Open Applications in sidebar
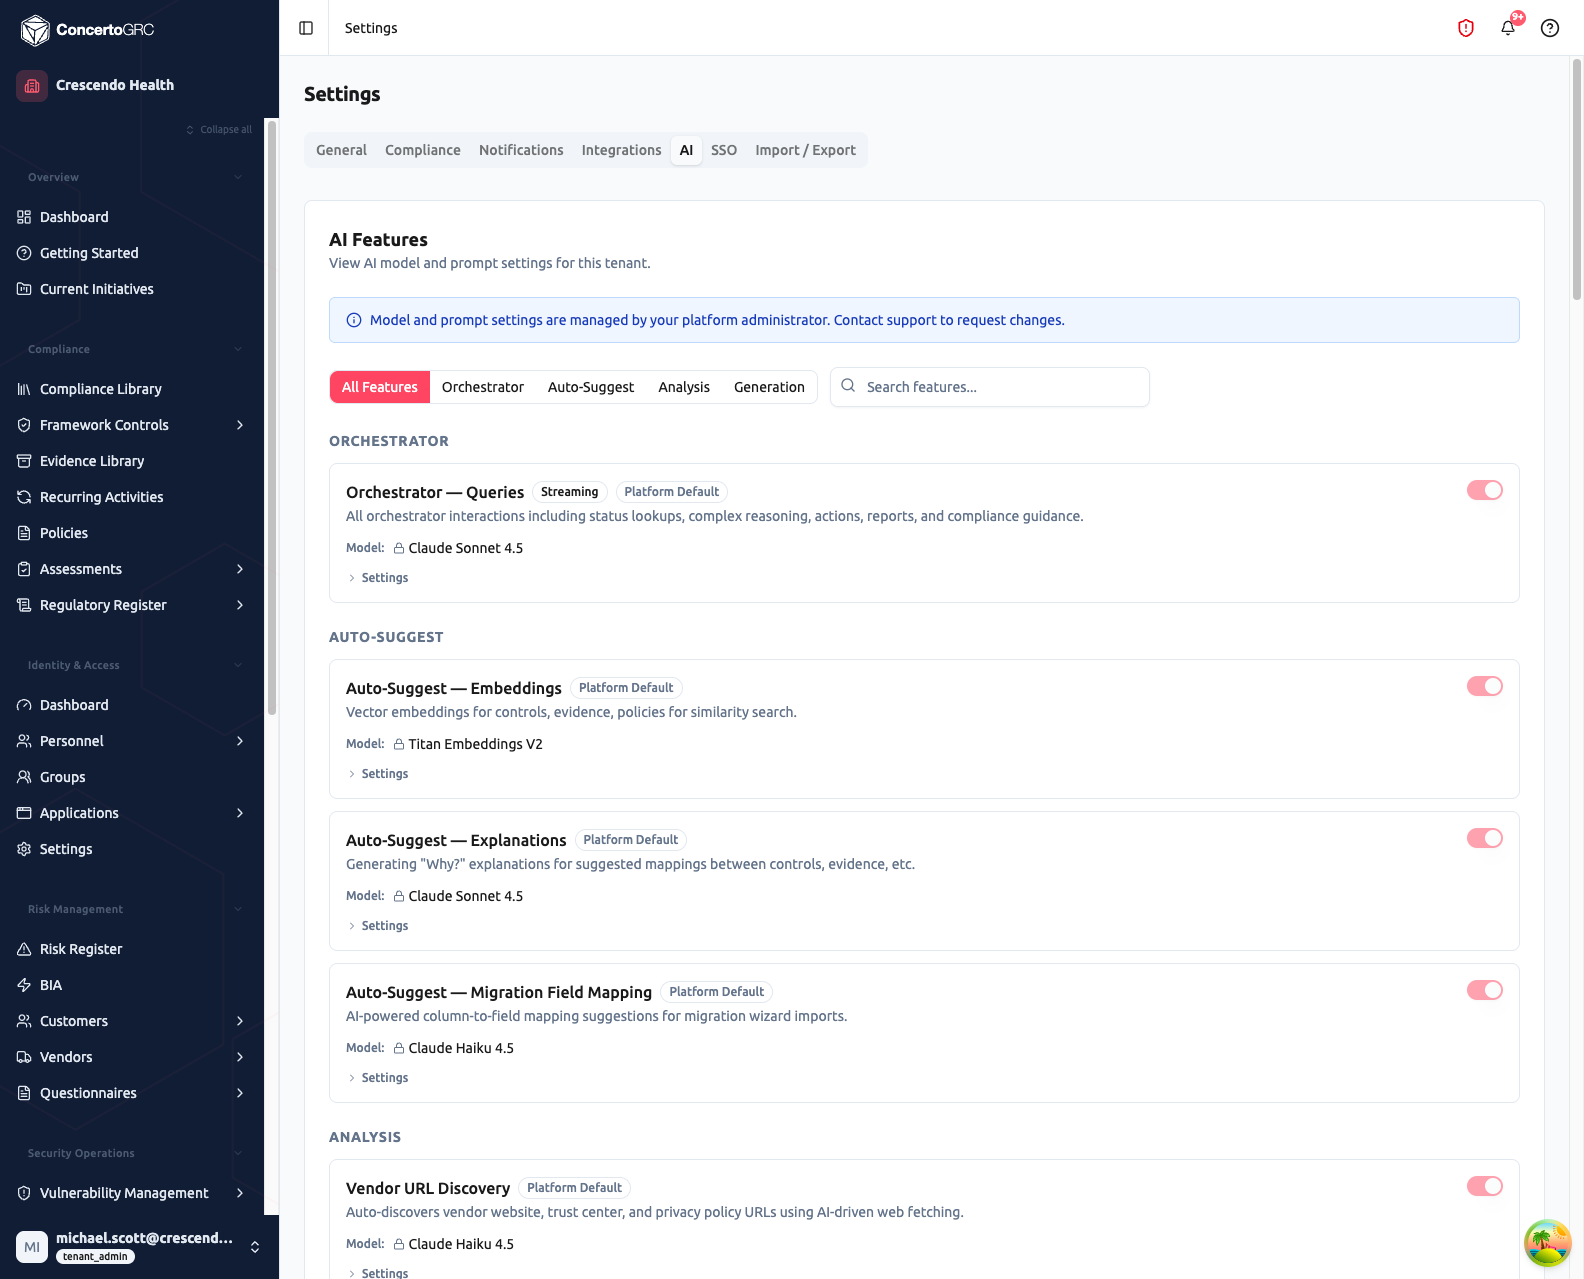 [x=79, y=813]
